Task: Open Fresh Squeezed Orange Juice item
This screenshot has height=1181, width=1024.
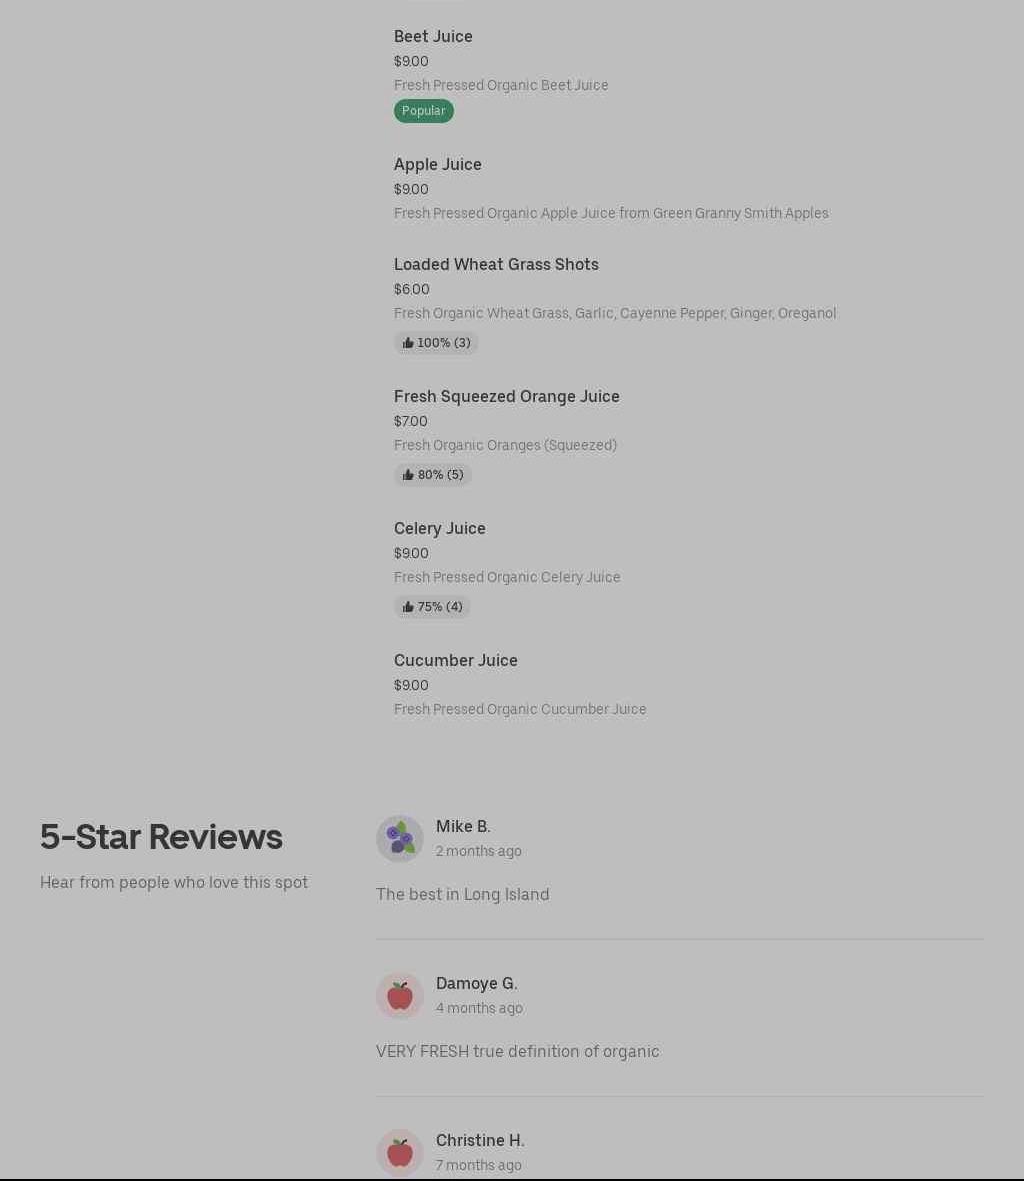Action: tap(506, 396)
